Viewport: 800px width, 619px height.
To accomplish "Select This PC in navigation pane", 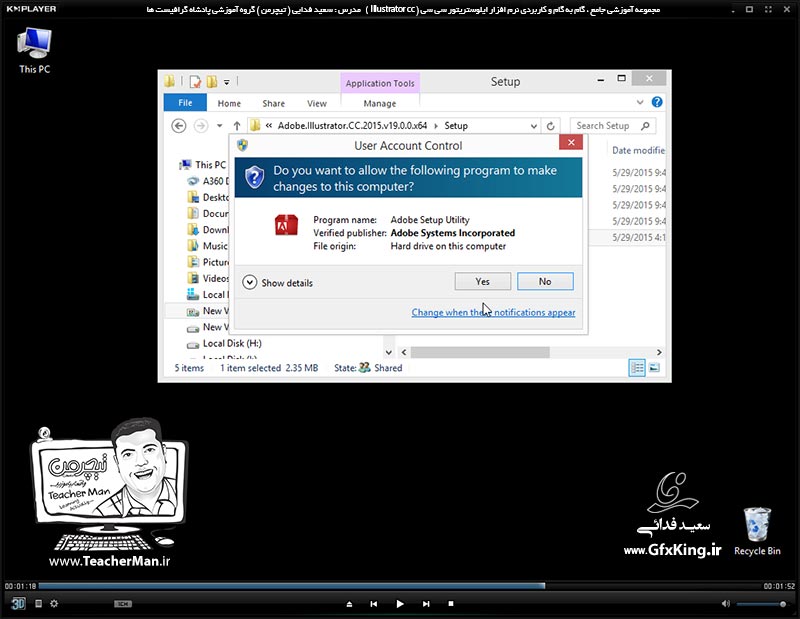I will [x=203, y=165].
